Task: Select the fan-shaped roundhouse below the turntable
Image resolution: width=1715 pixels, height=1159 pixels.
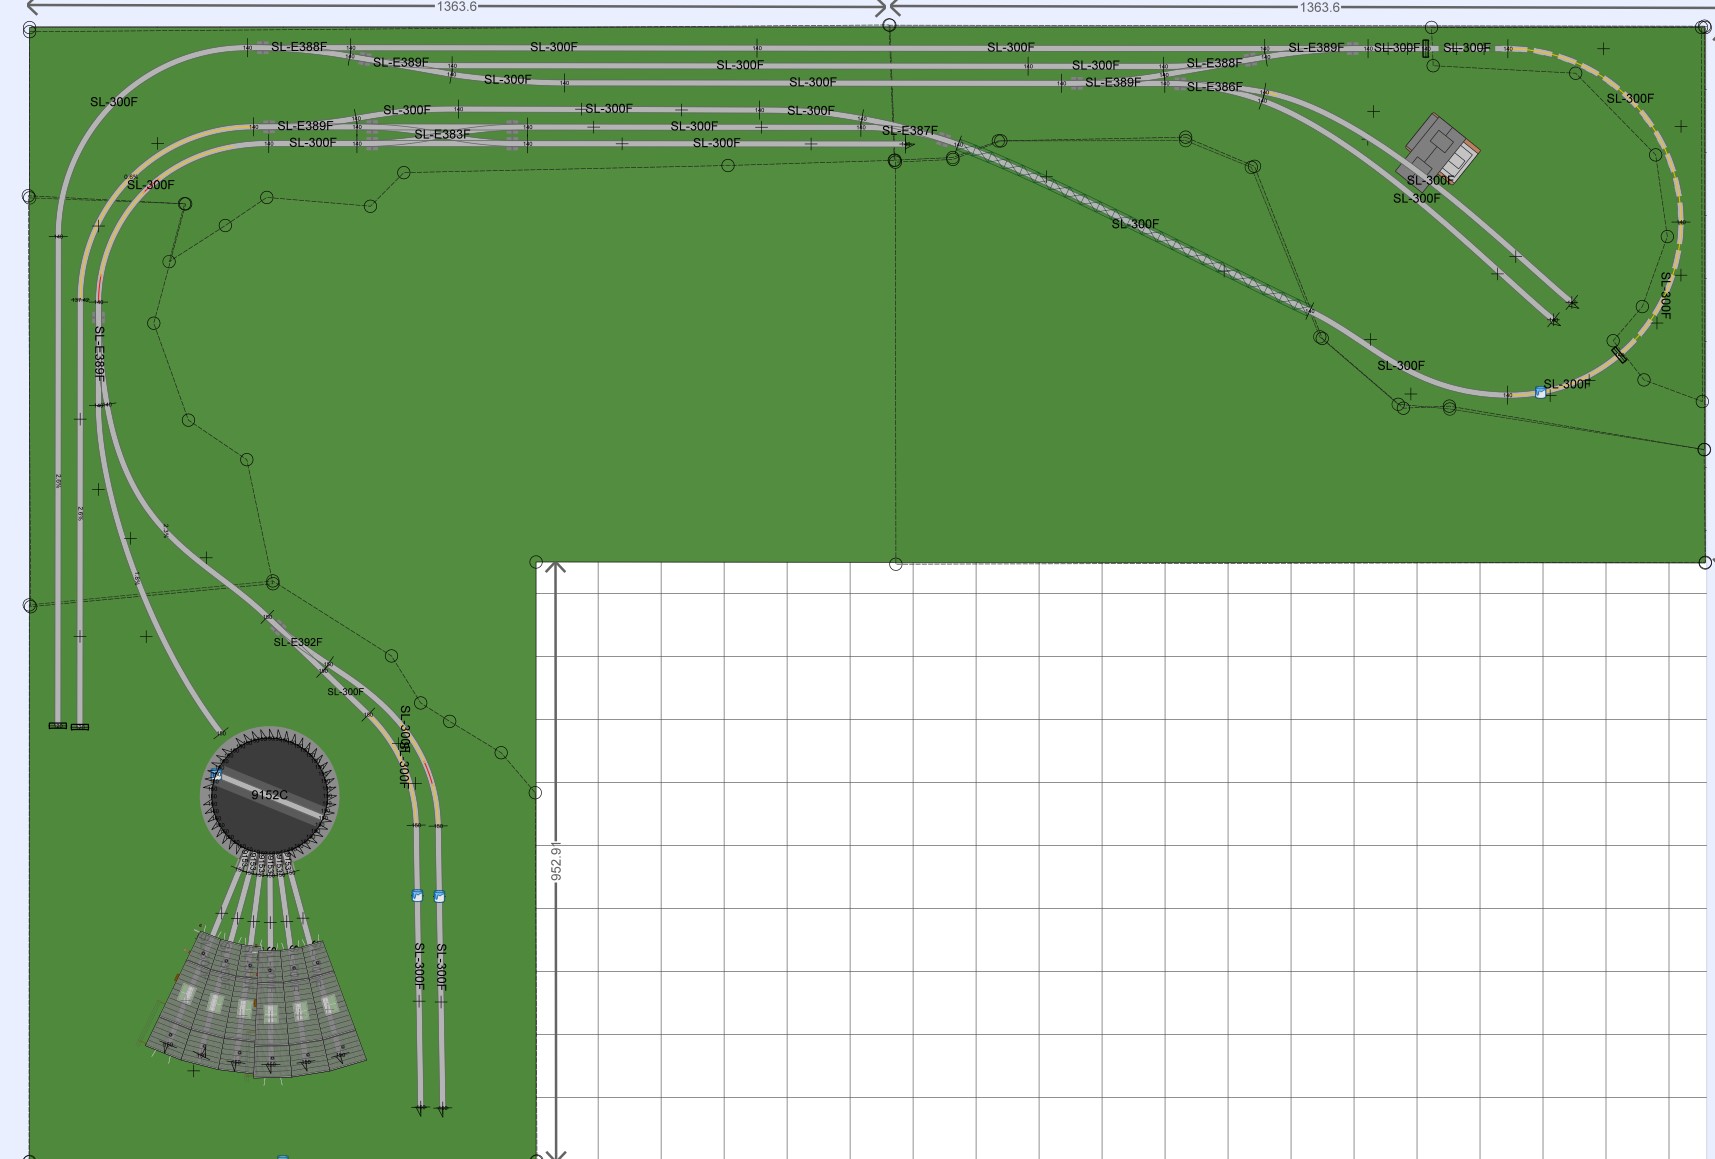Action: click(256, 1005)
